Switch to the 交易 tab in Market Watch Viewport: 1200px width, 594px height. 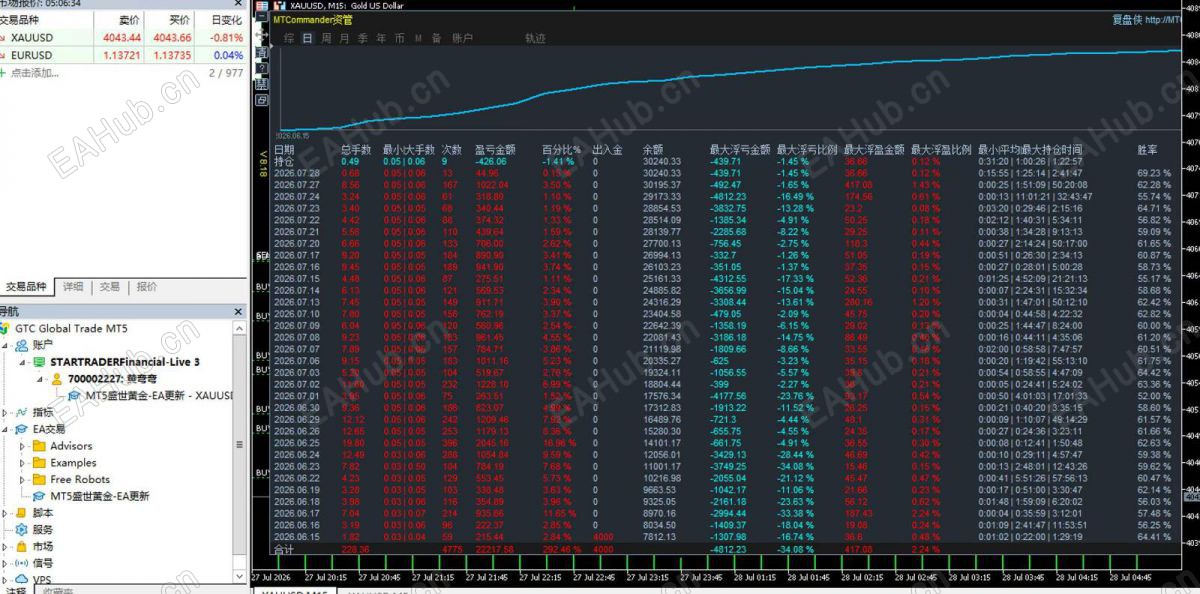109,286
